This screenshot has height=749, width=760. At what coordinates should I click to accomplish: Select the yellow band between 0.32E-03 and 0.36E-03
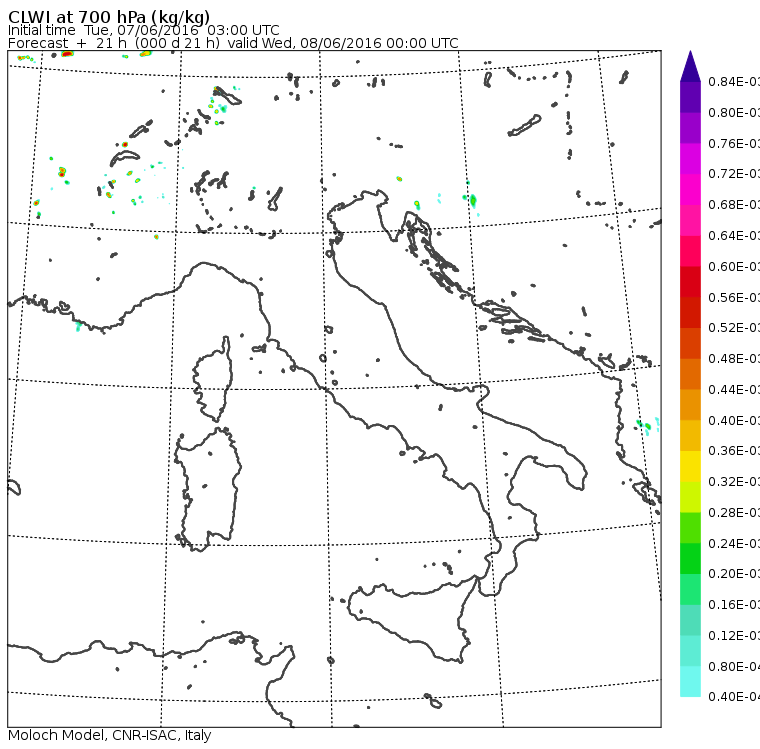[690, 466]
